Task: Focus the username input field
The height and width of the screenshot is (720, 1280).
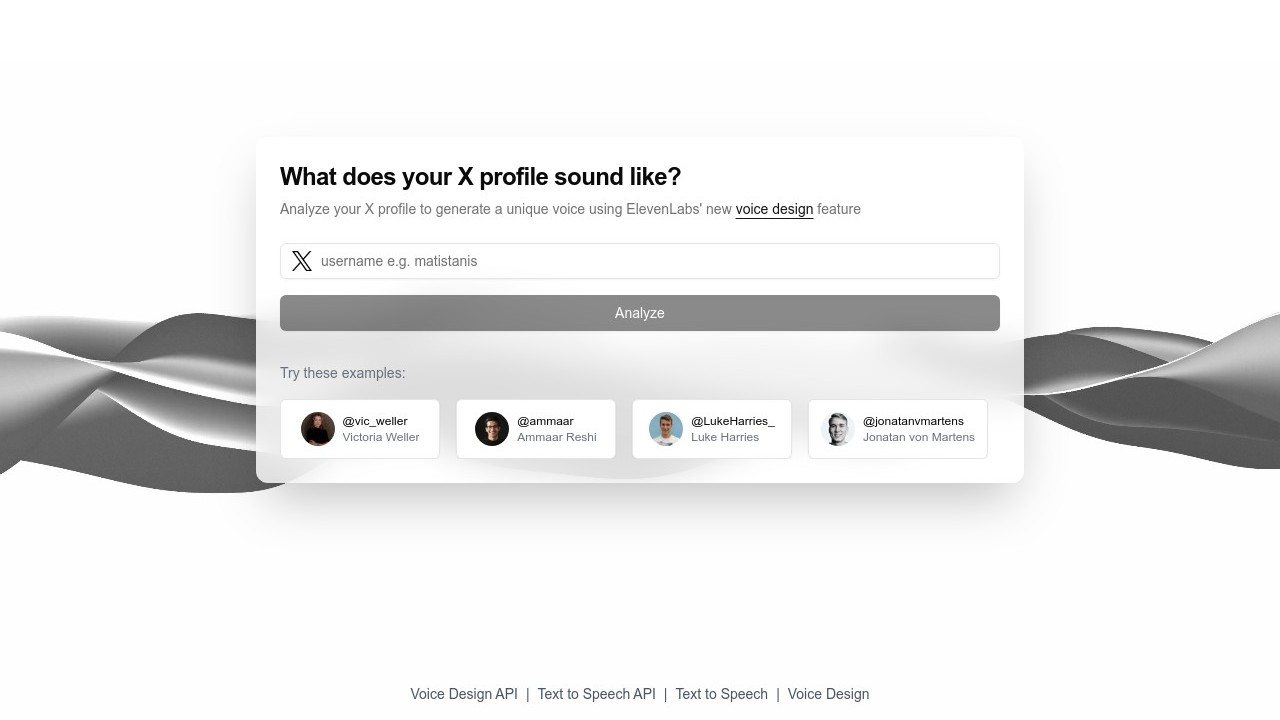Action: click(640, 261)
